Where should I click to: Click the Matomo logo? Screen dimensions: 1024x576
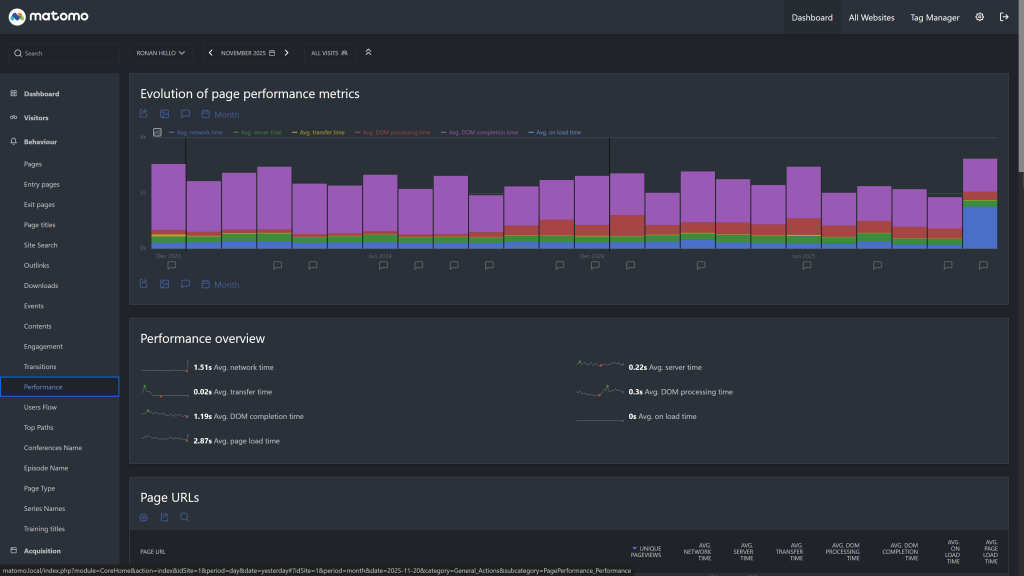pos(50,17)
